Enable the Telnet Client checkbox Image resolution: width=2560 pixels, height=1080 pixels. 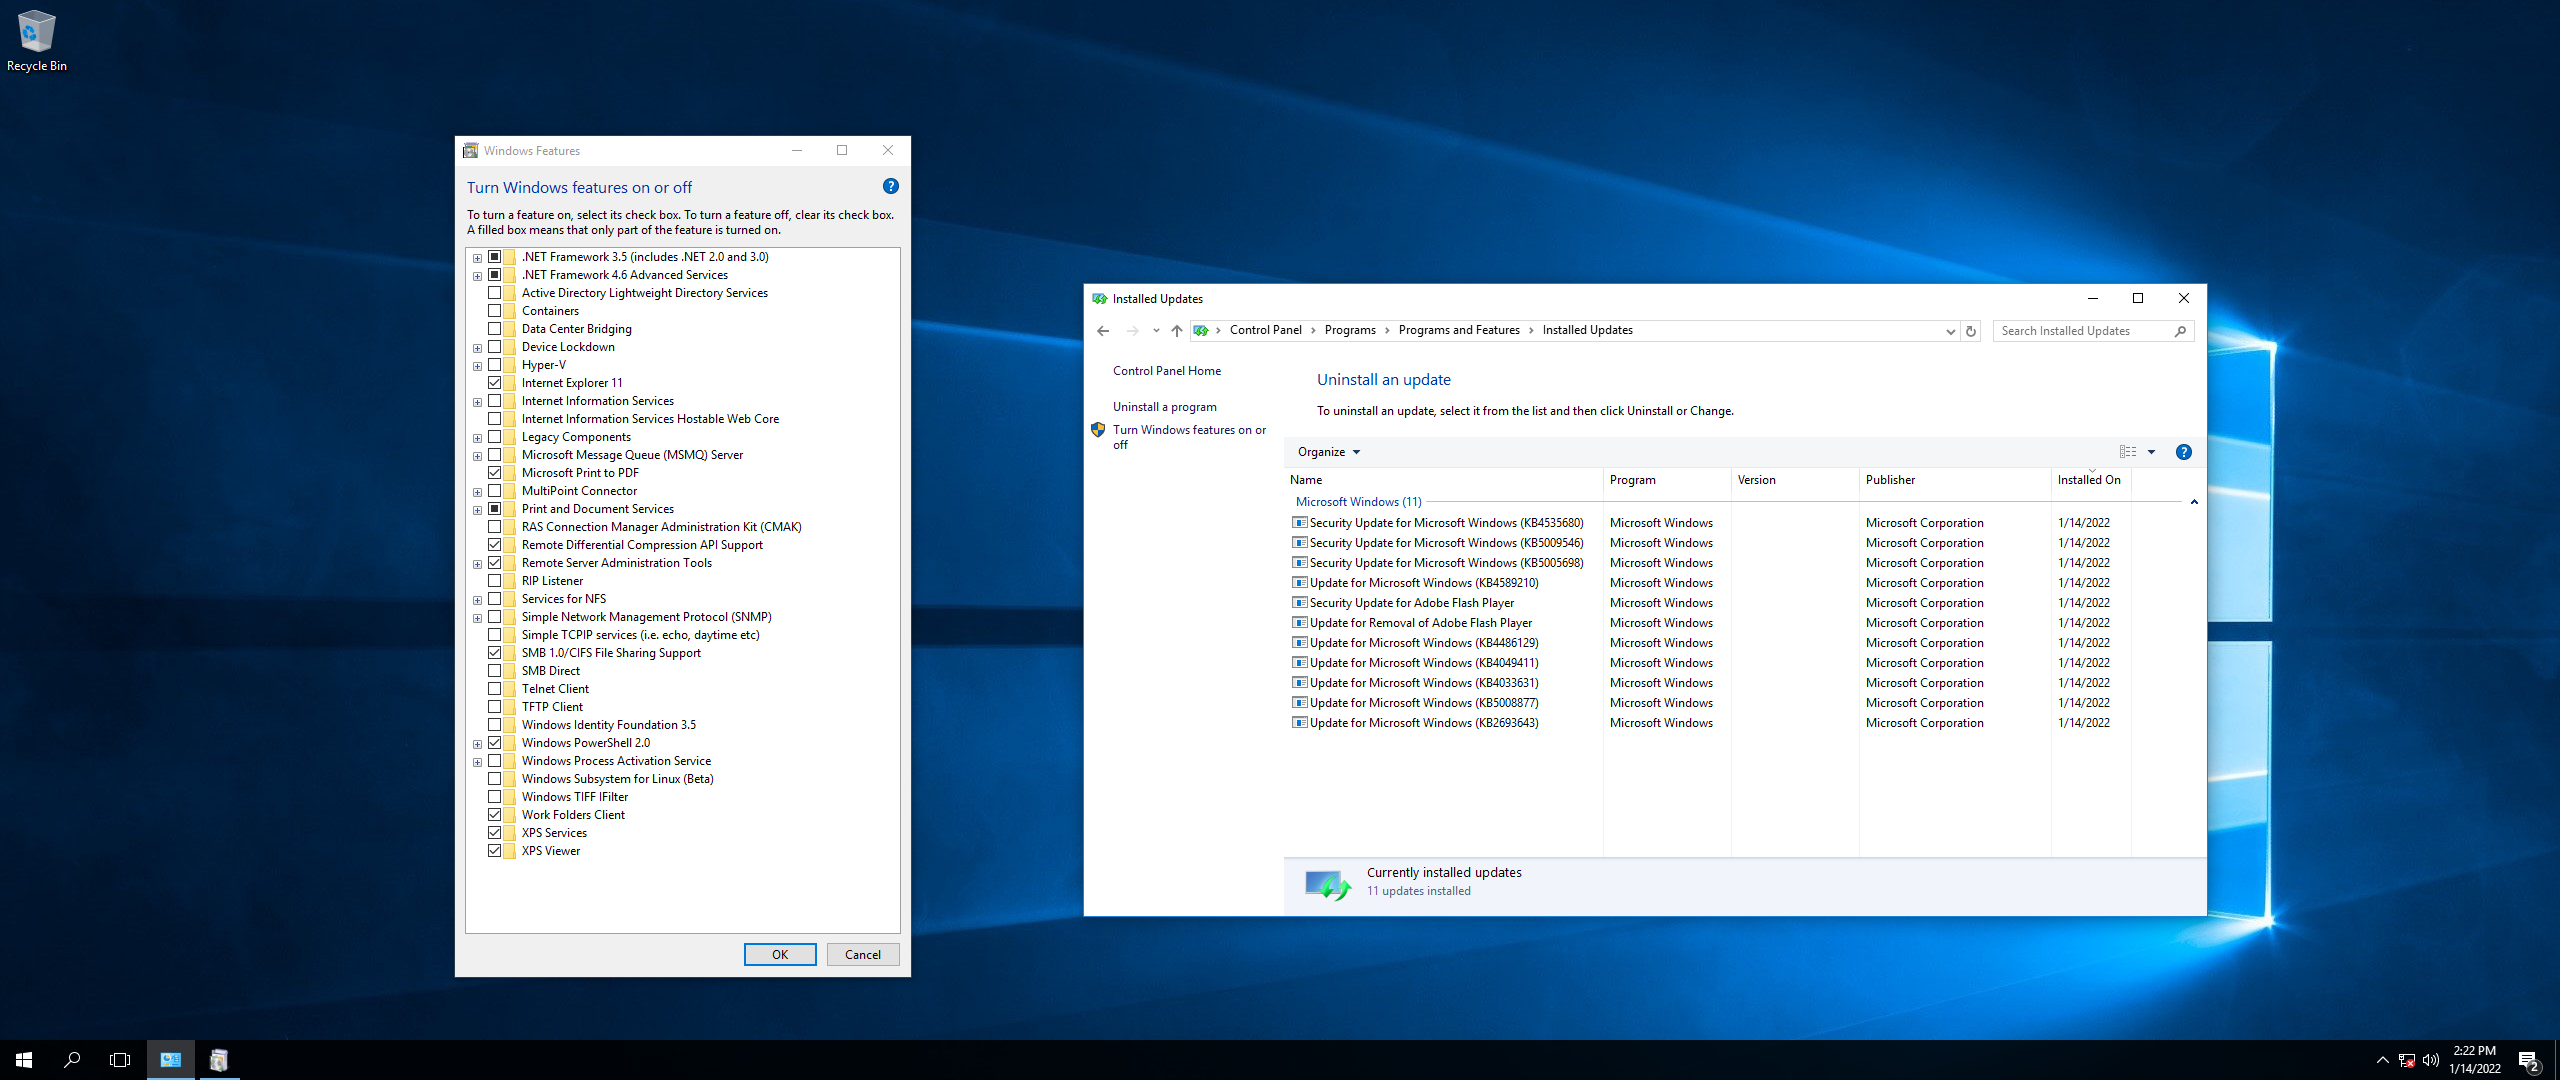point(494,689)
